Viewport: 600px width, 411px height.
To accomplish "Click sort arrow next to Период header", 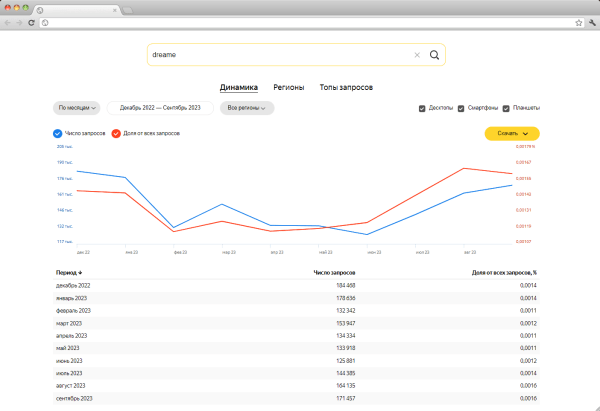I will pyautogui.click(x=81, y=272).
